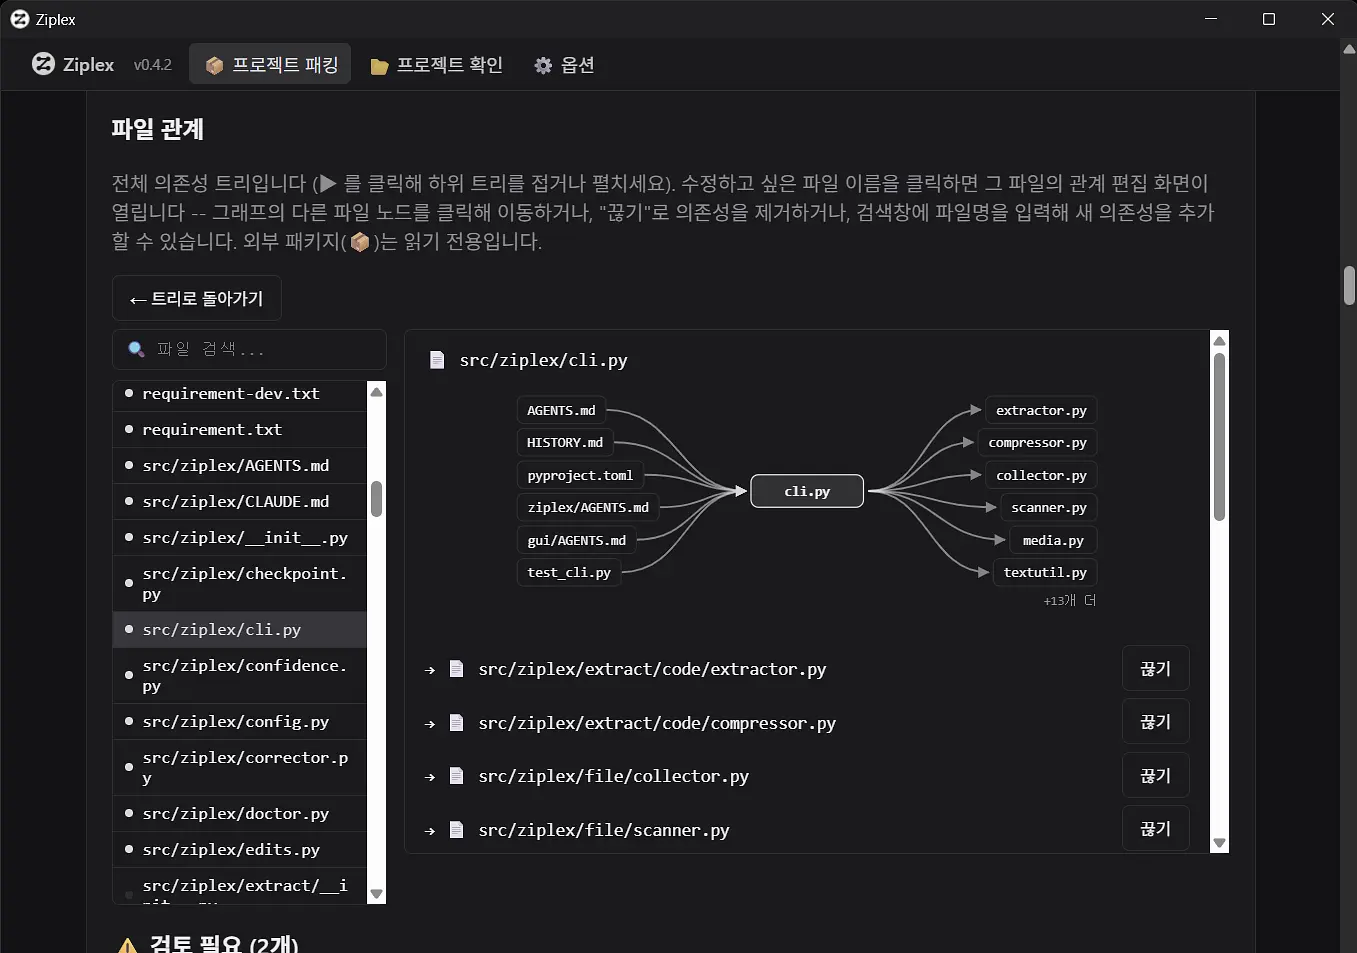
Task: Click the ← 트리로 돌아가기 button
Action: coord(196,298)
